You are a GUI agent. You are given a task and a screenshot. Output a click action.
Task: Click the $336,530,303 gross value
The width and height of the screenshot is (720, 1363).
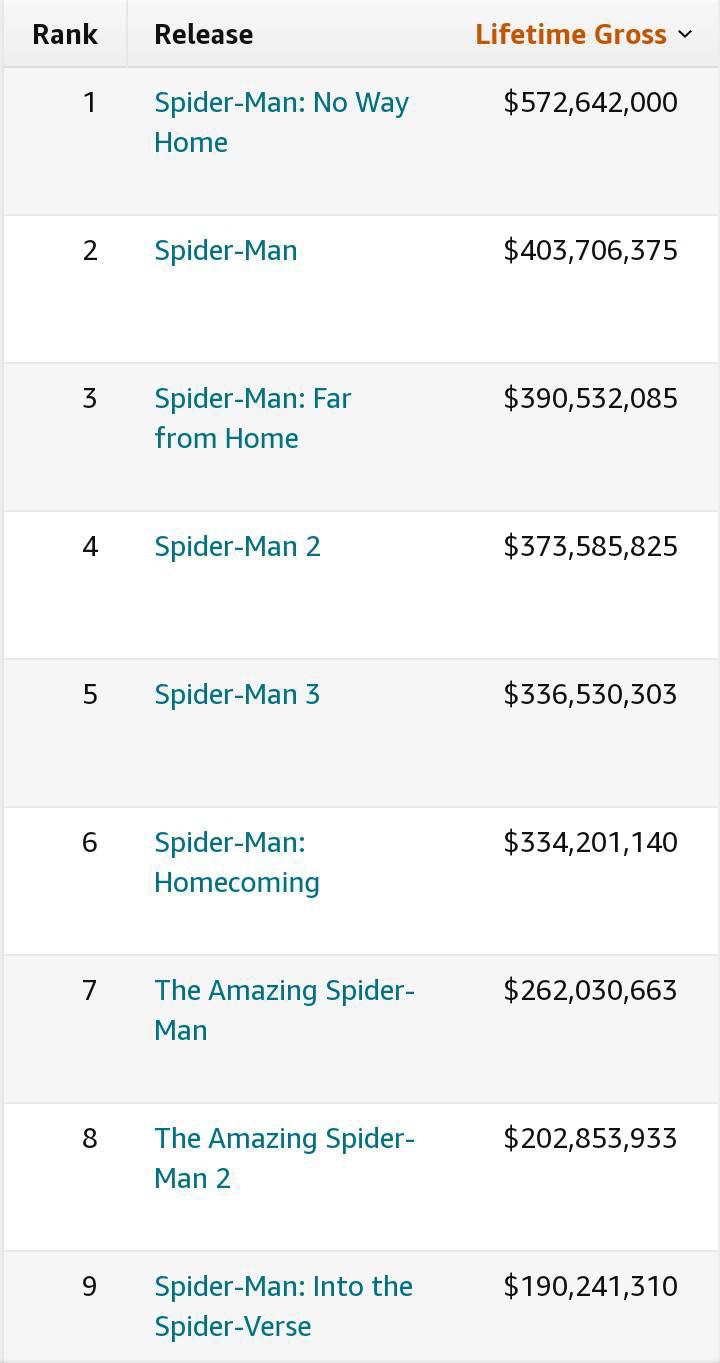click(590, 694)
